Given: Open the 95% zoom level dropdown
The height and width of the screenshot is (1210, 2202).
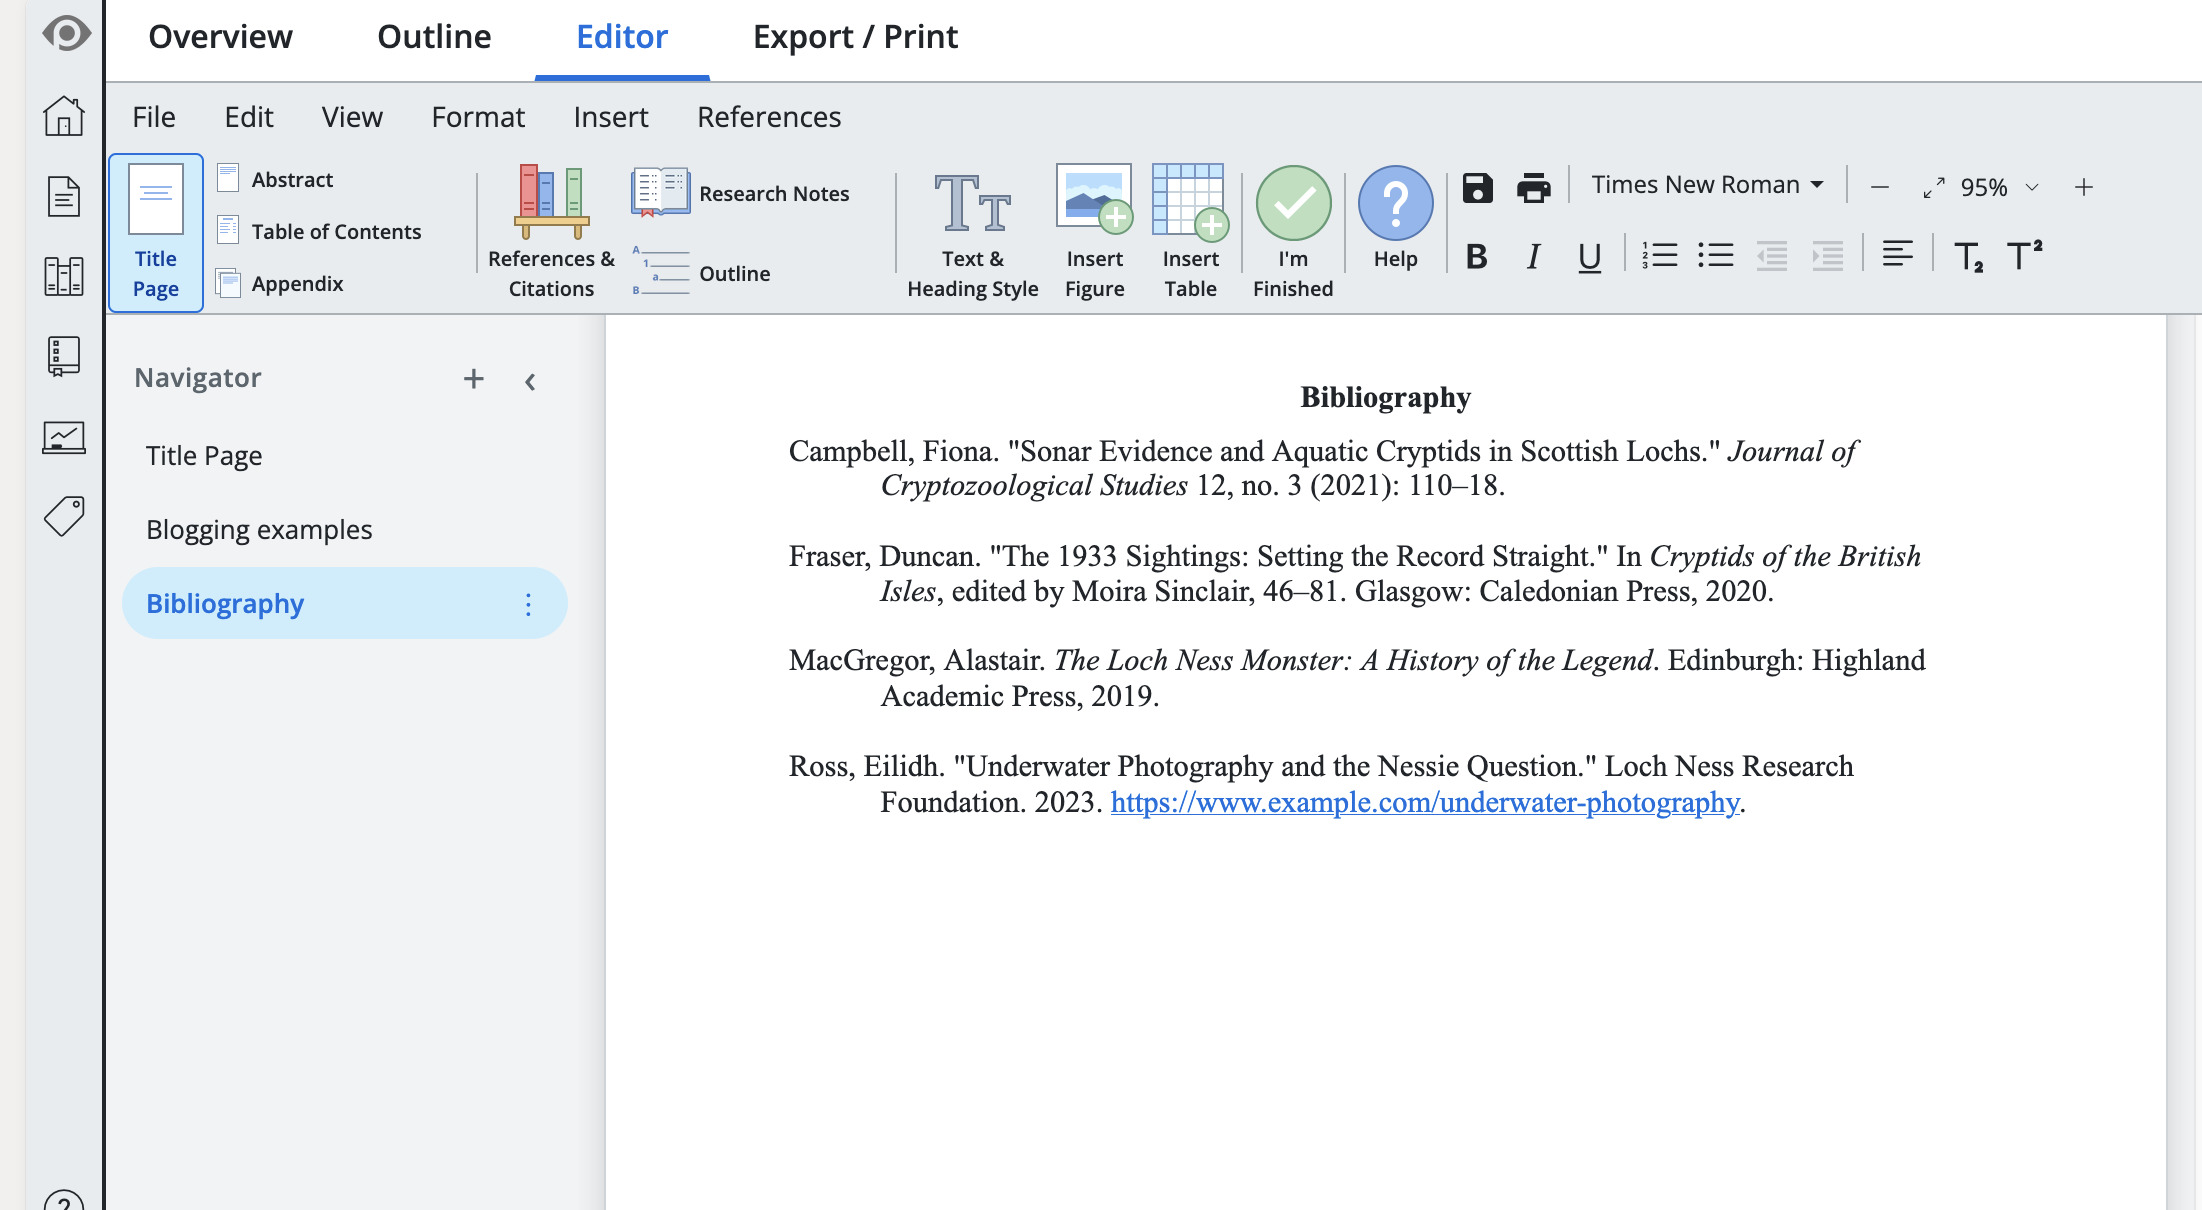Looking at the screenshot, I should (x=1999, y=187).
